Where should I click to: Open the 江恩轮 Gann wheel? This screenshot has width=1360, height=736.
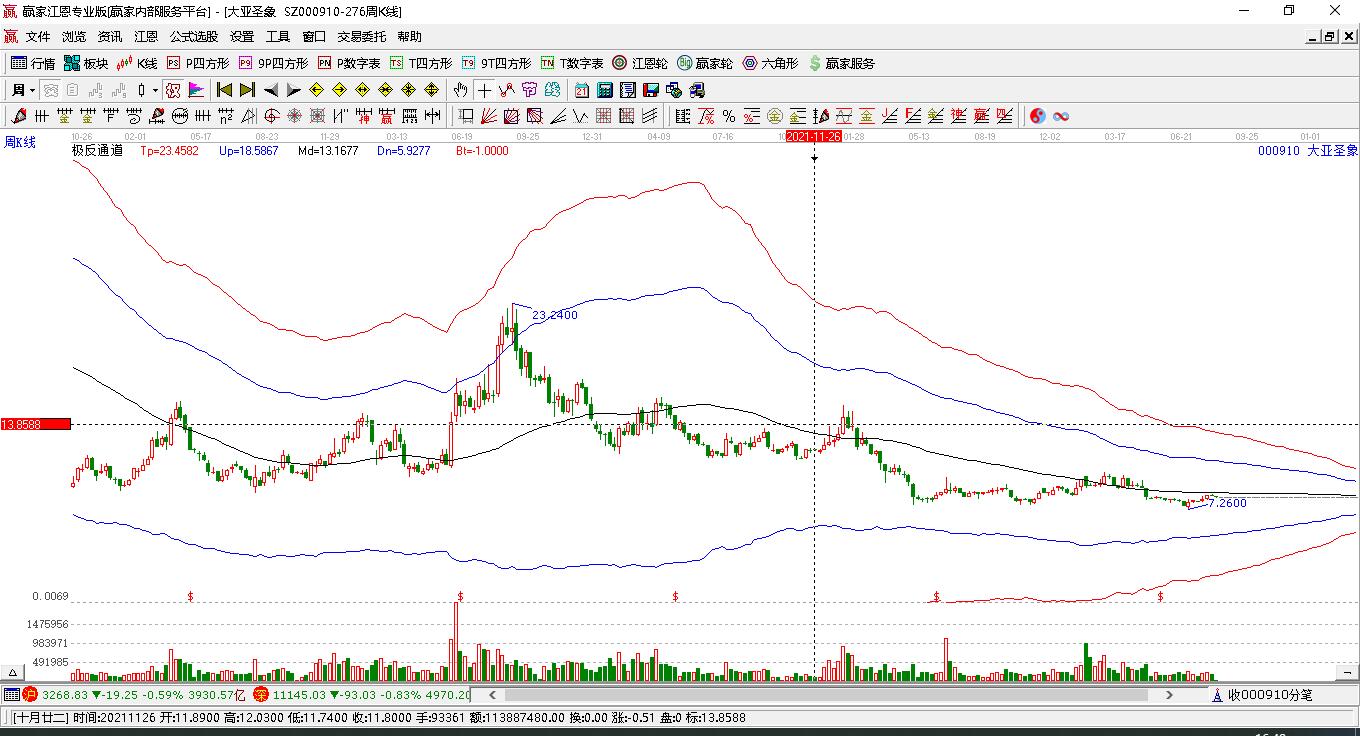[640, 63]
